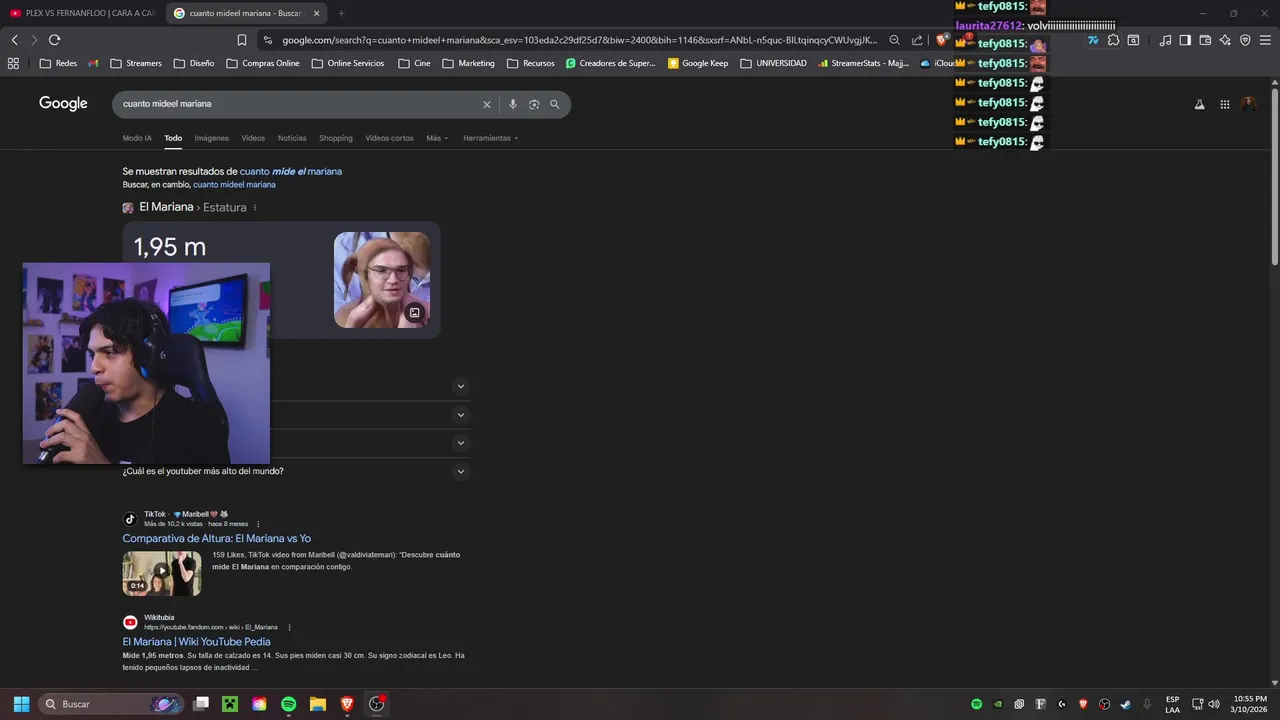This screenshot has width=1280, height=720.
Task: Open site information icon in address bar
Action: pyautogui.click(x=267, y=40)
